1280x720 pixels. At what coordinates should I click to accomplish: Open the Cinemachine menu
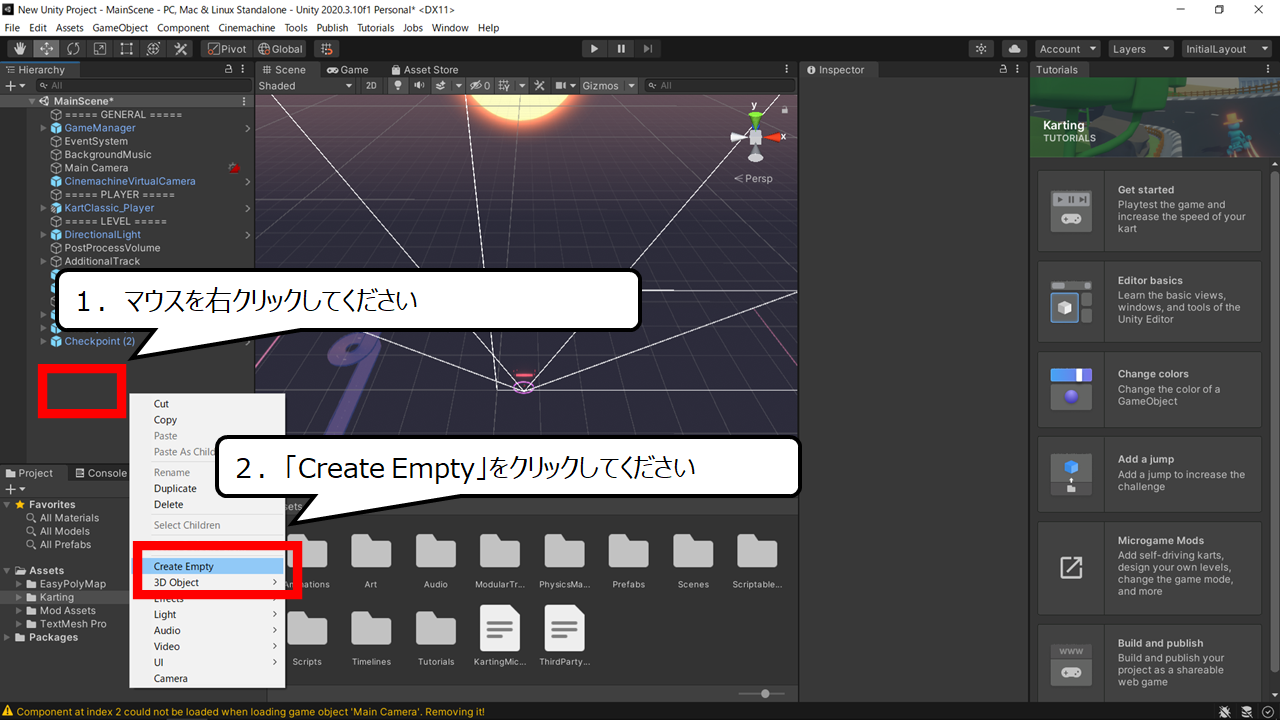(248, 28)
